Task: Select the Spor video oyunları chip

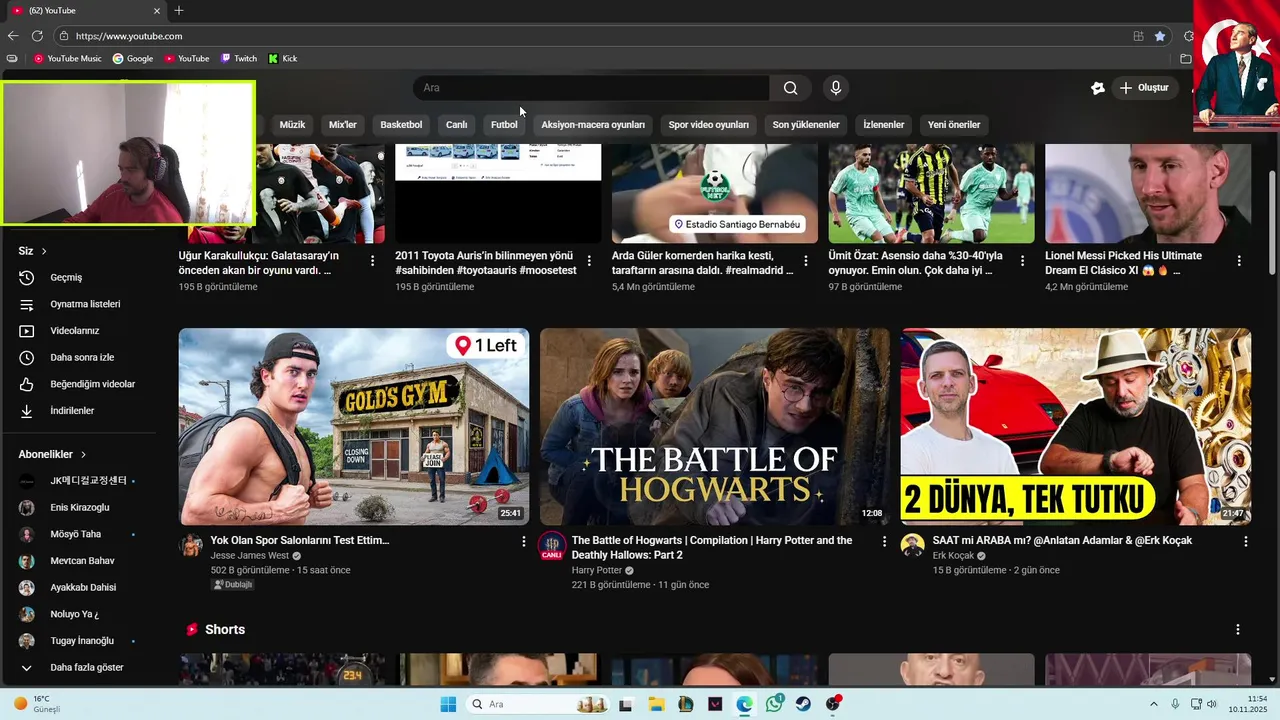Action: (708, 125)
